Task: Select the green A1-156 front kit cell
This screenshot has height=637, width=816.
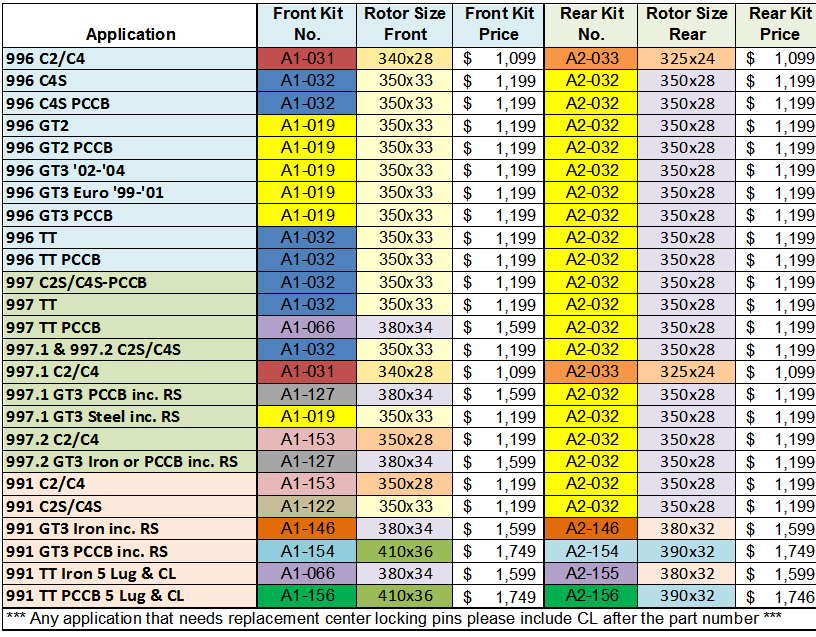Action: pyautogui.click(x=307, y=596)
